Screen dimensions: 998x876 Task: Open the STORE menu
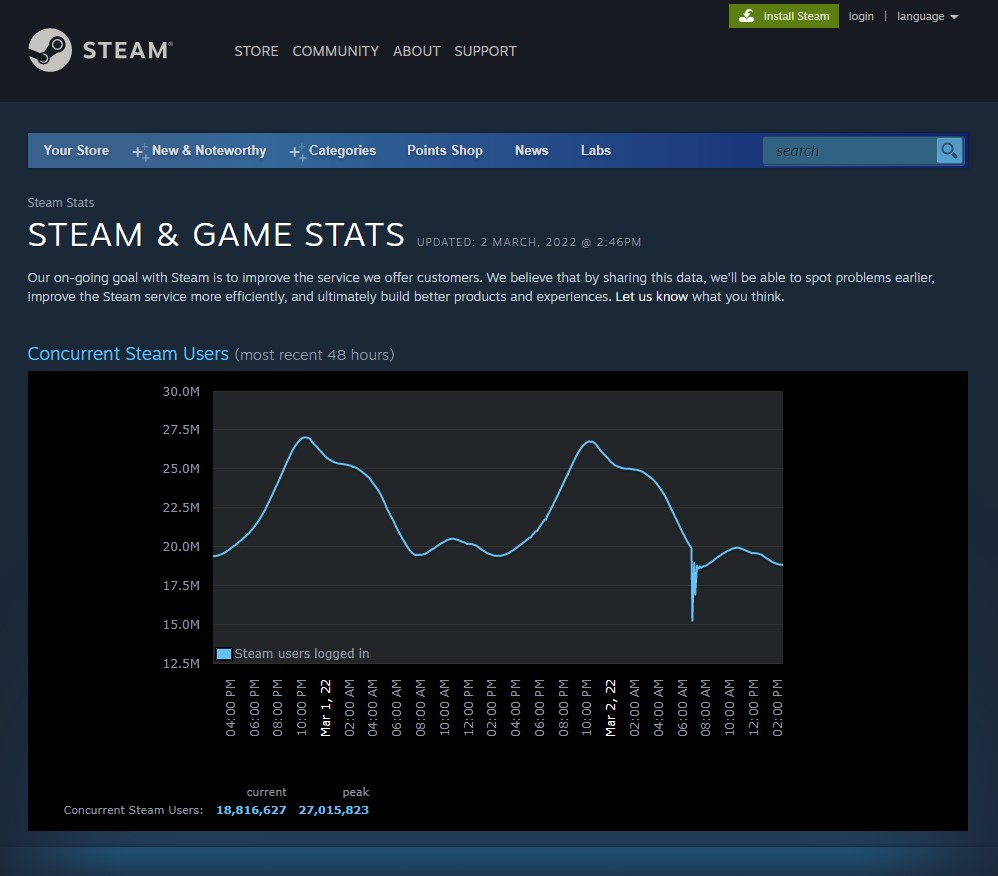click(x=256, y=51)
